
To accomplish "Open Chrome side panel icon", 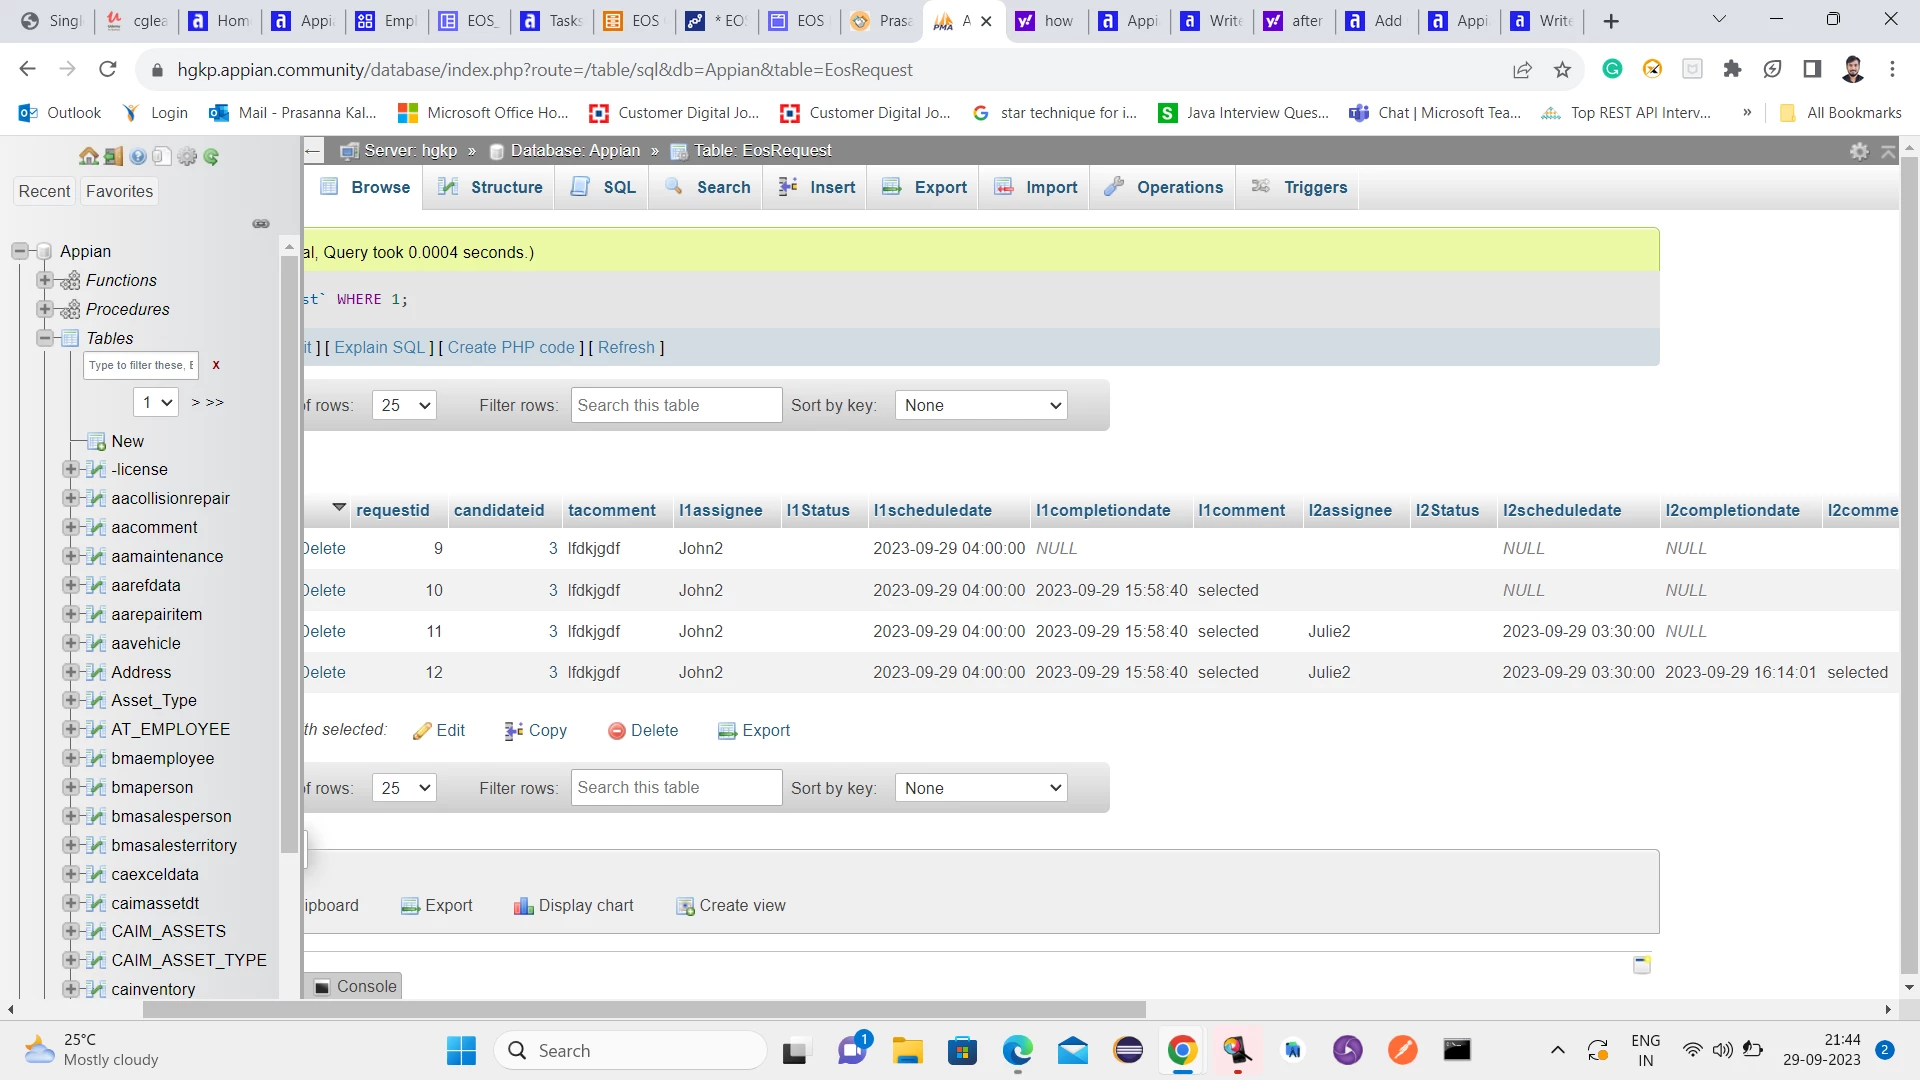I will pos(1812,69).
